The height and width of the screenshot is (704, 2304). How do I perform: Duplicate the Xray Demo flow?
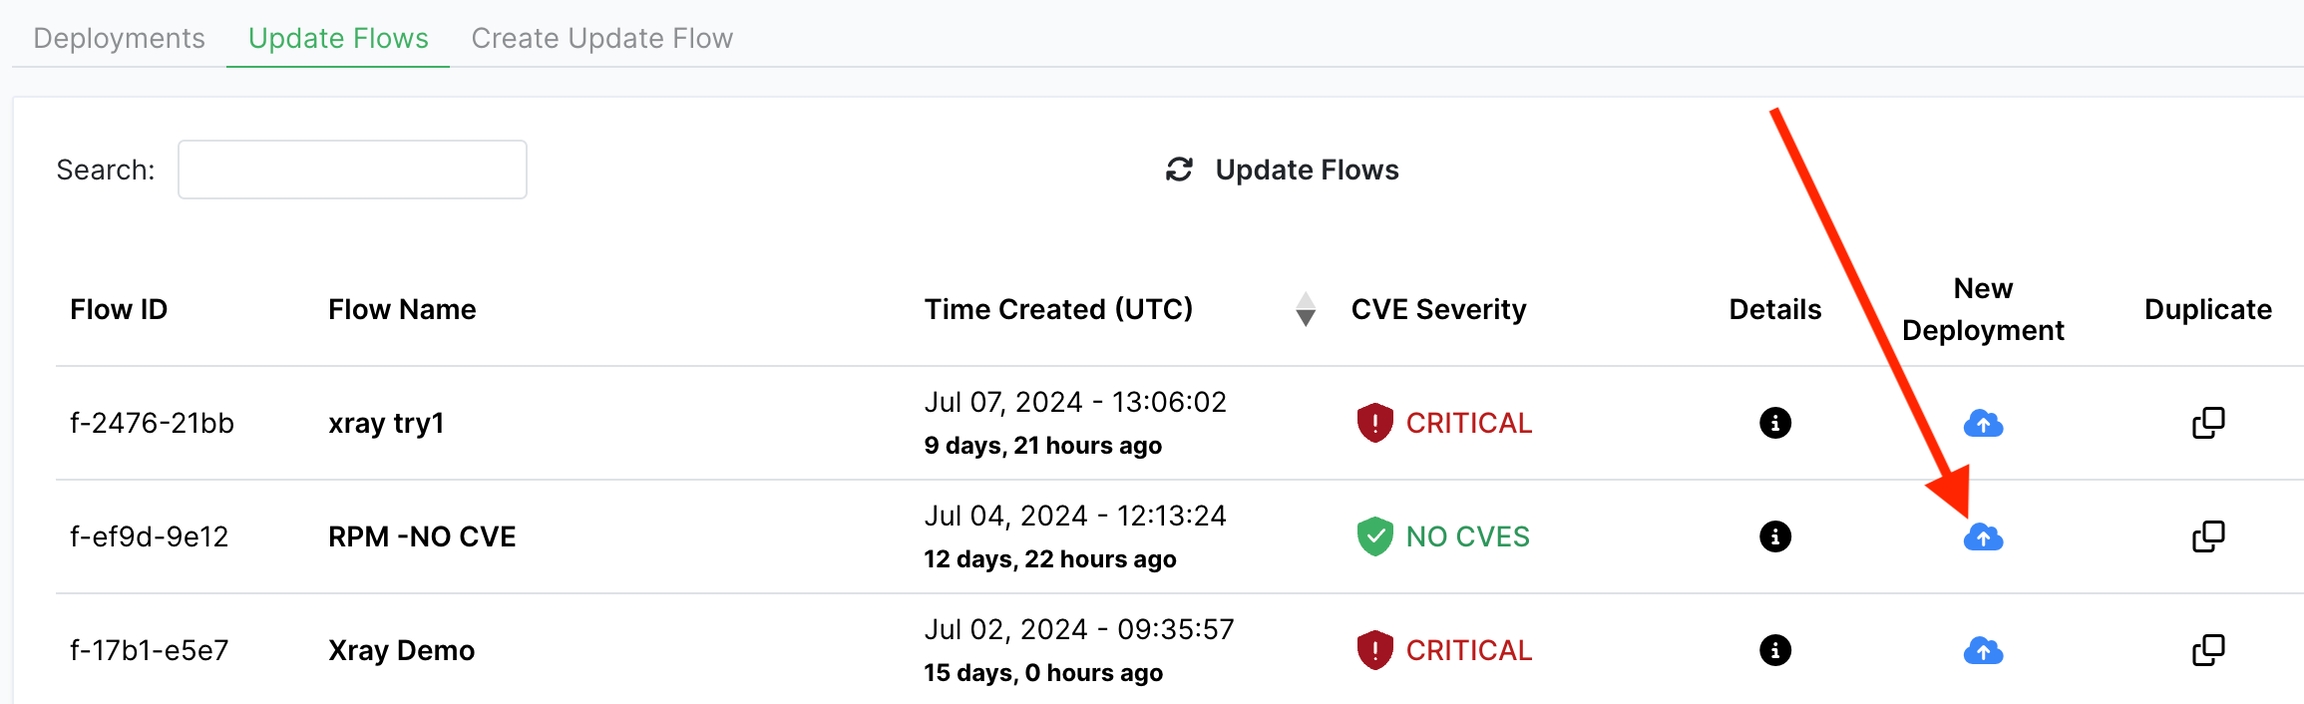2208,651
